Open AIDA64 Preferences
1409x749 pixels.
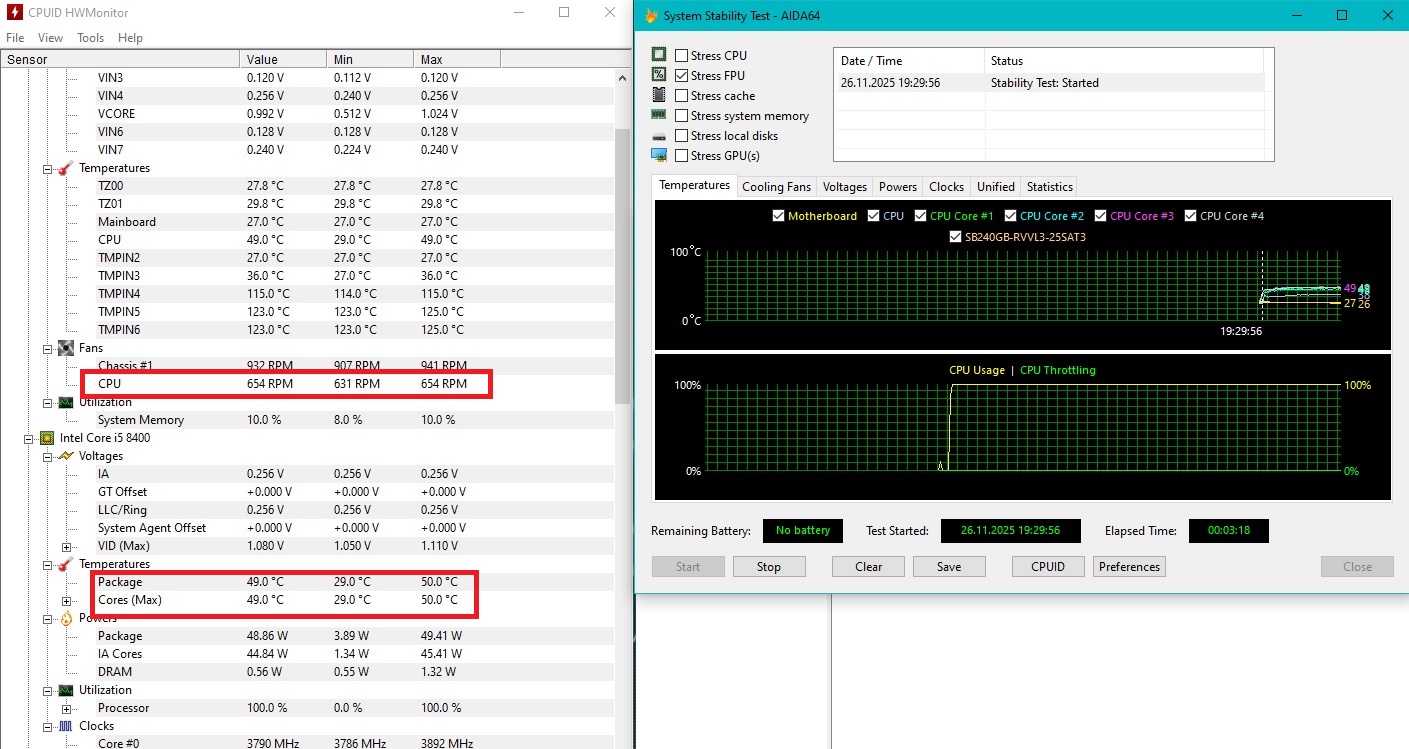1130,567
